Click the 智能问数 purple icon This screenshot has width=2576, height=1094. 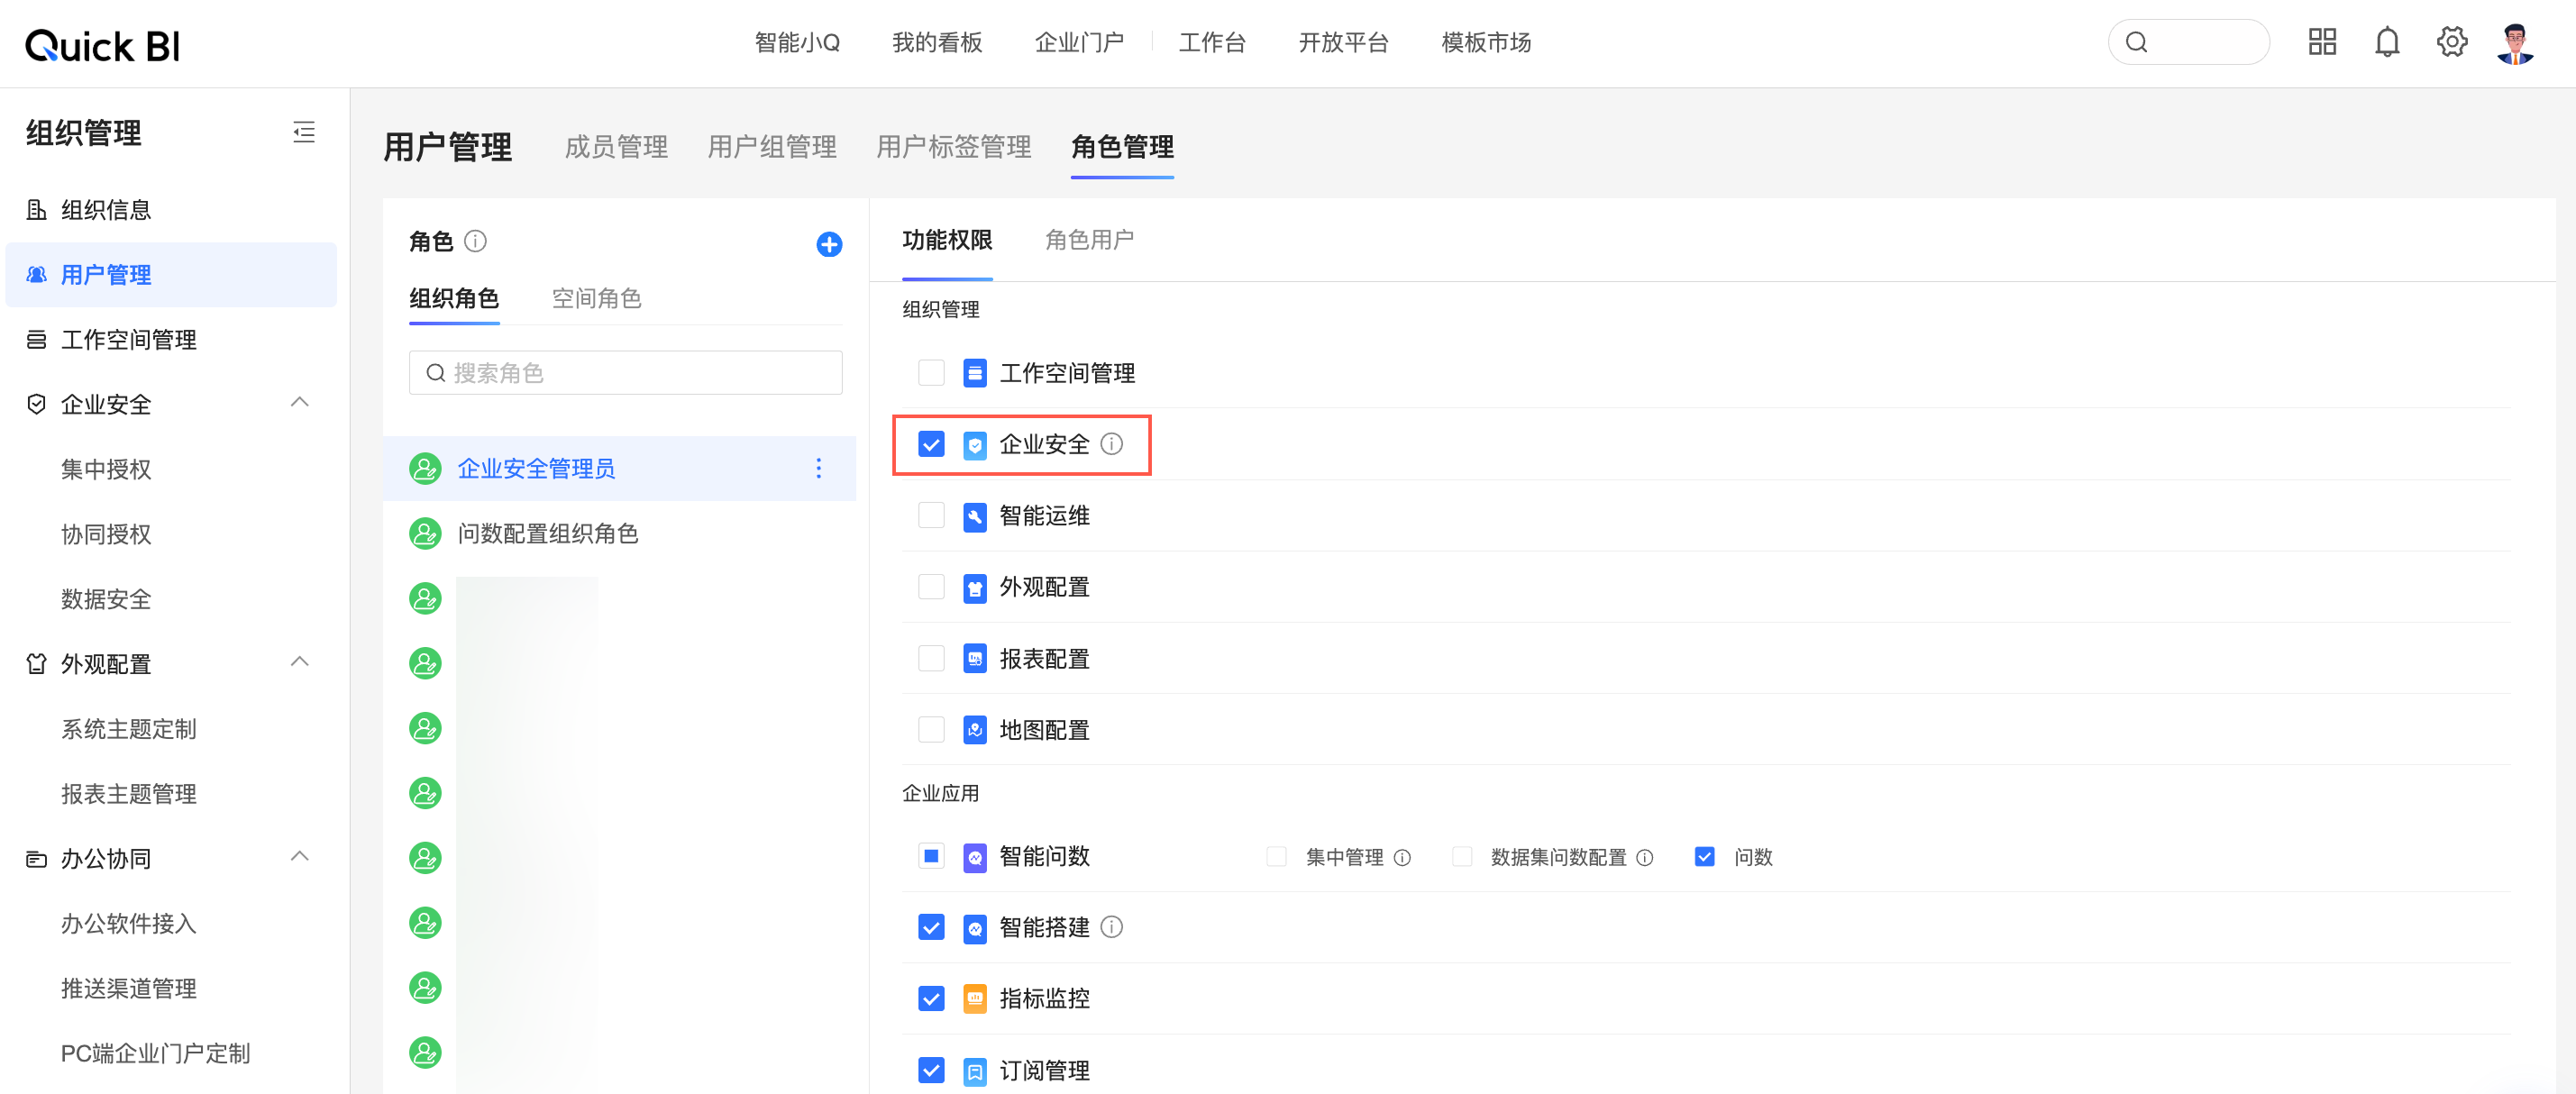[x=975, y=857]
